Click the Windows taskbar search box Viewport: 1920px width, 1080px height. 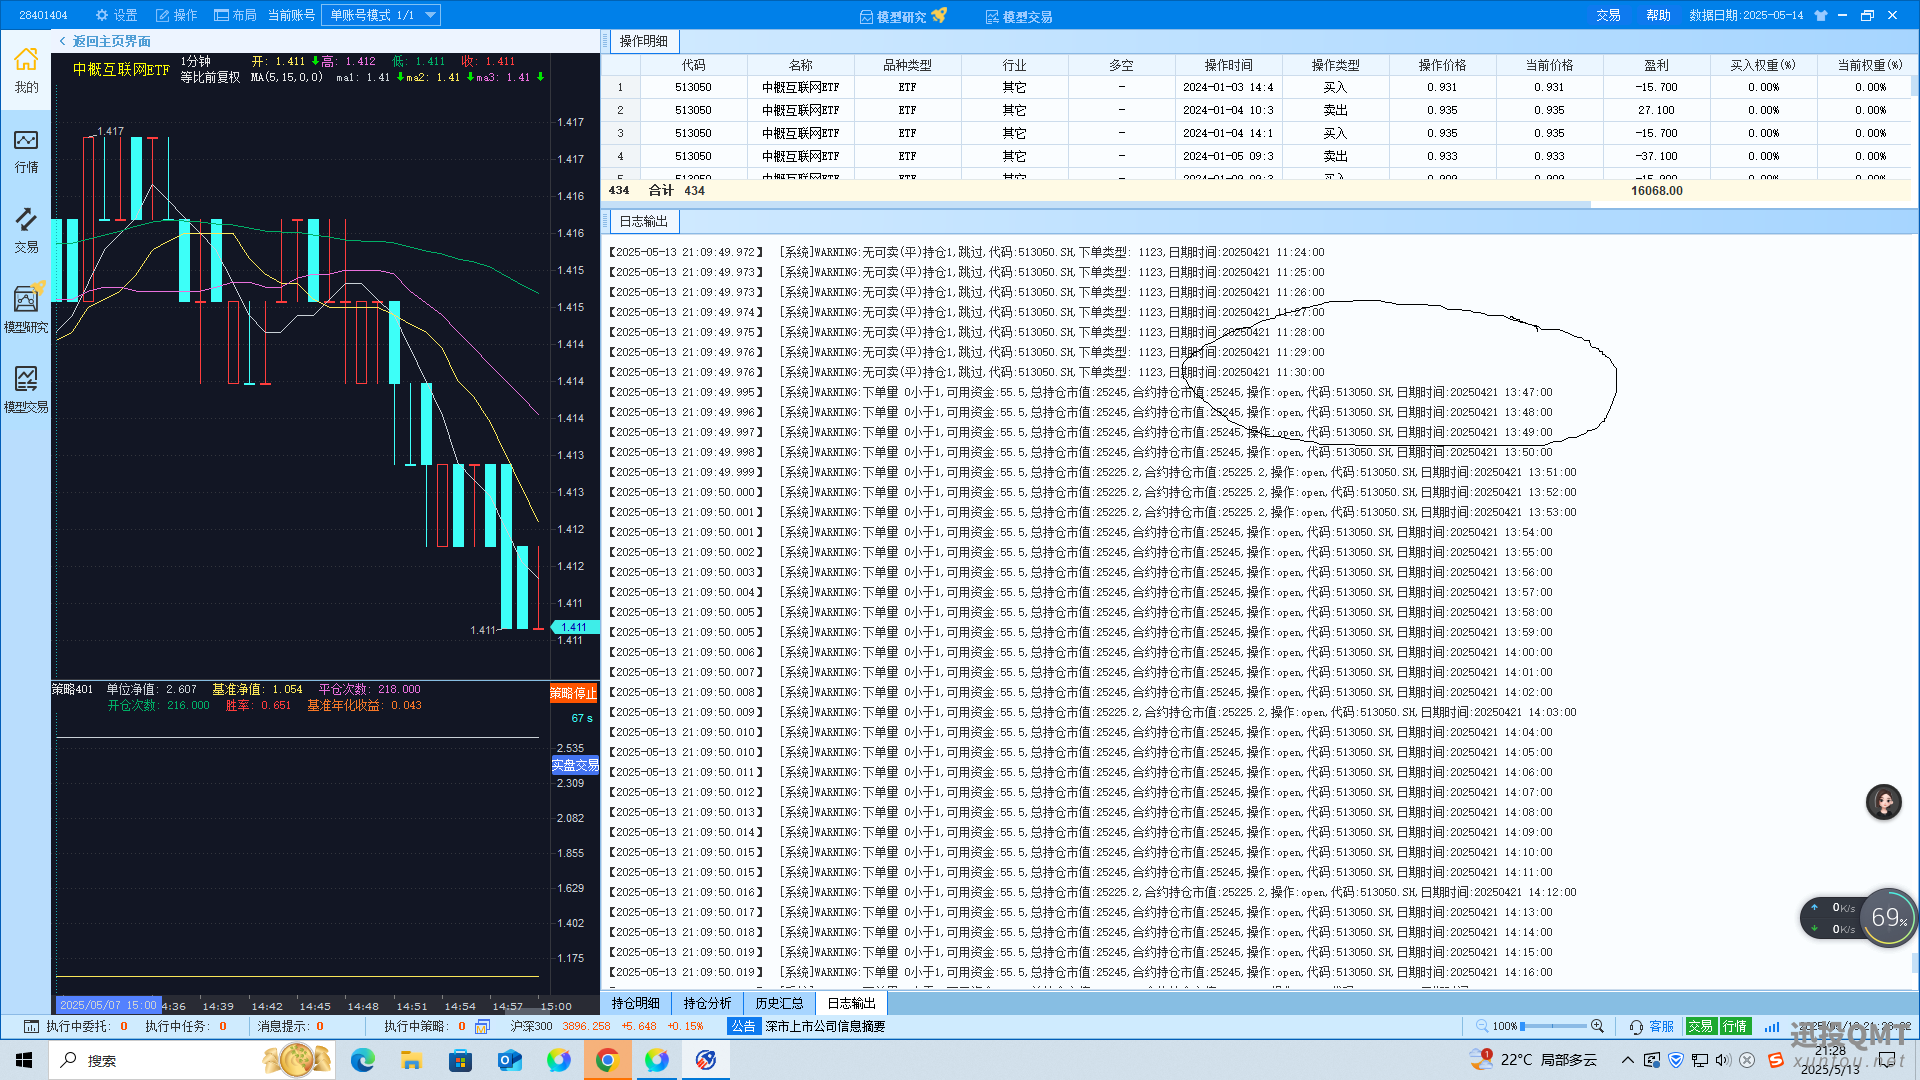point(190,1060)
